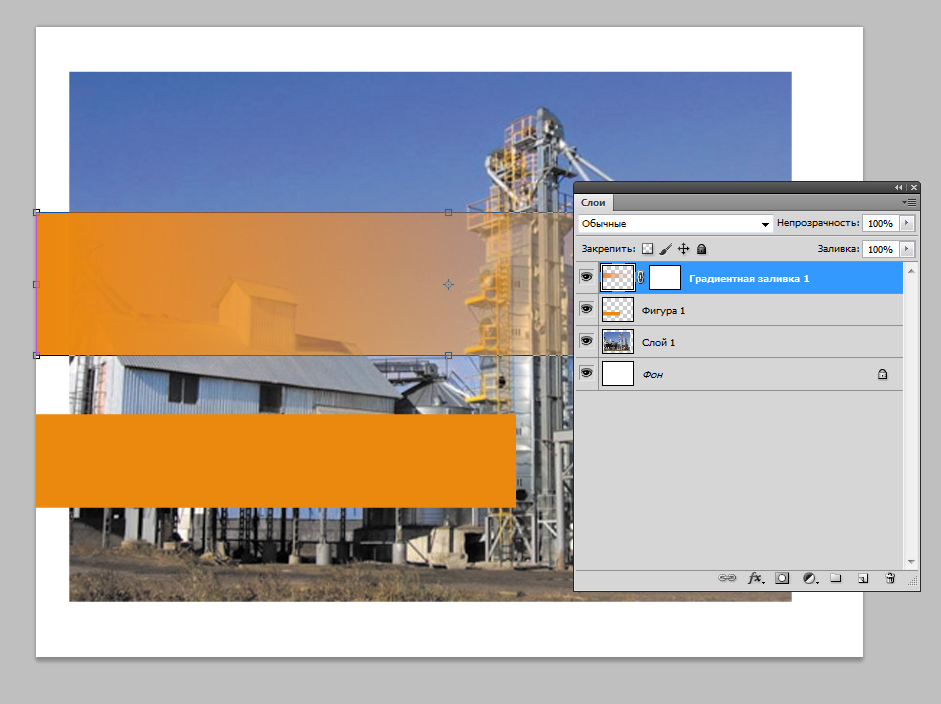Viewport: 941px width, 704px height.
Task: Create new fill or adjustment layer
Action: 810,578
